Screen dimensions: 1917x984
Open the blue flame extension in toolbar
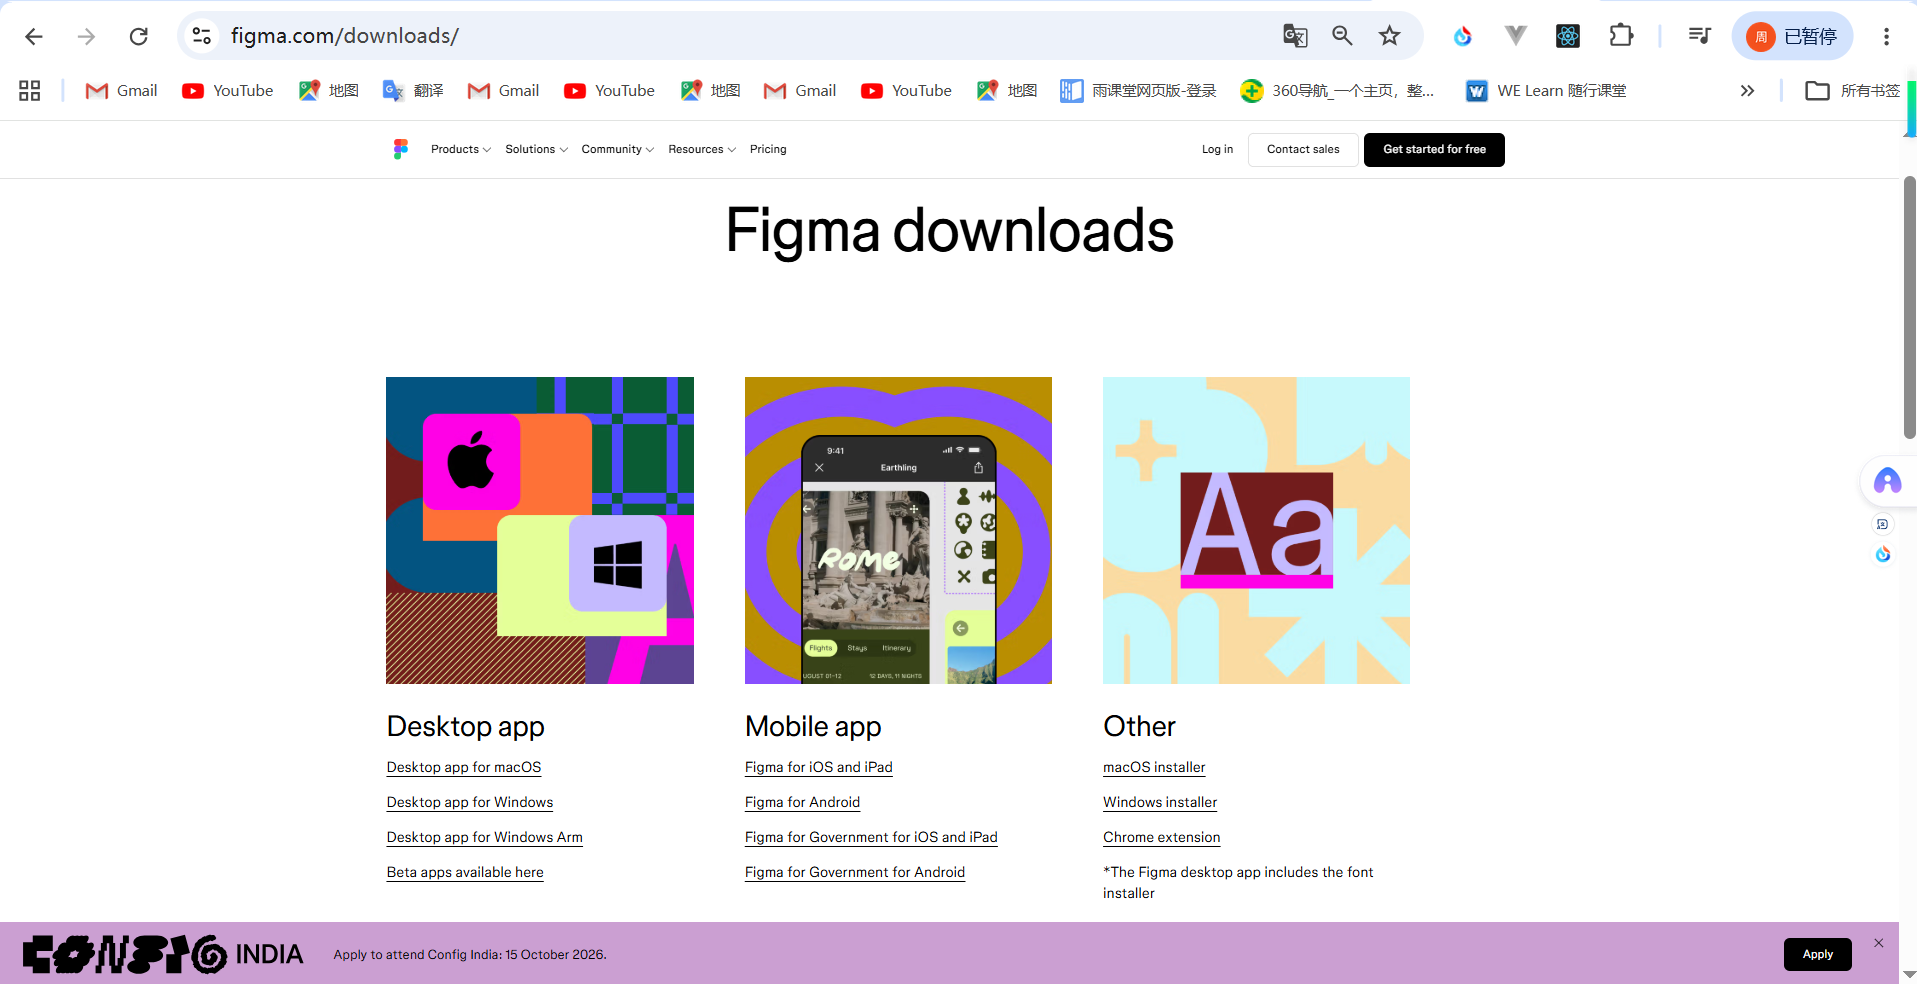coord(1463,36)
